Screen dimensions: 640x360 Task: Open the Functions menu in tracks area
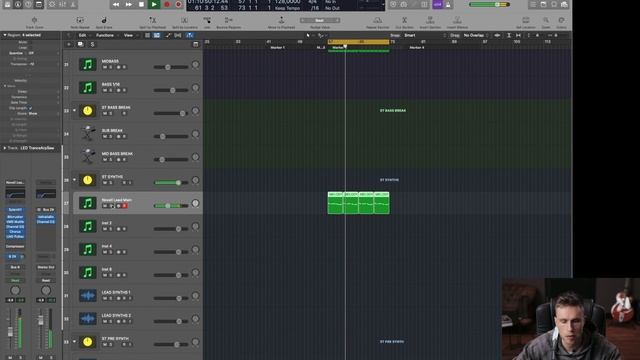(x=105, y=36)
